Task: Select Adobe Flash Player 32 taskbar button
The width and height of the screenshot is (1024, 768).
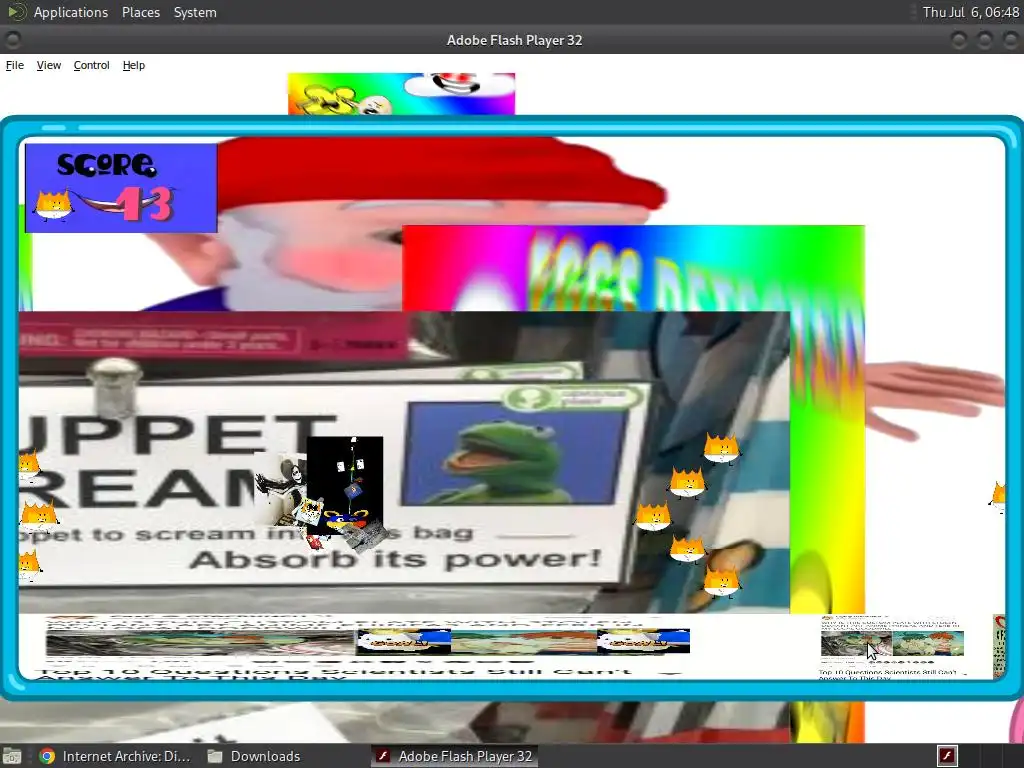Action: tap(455, 756)
